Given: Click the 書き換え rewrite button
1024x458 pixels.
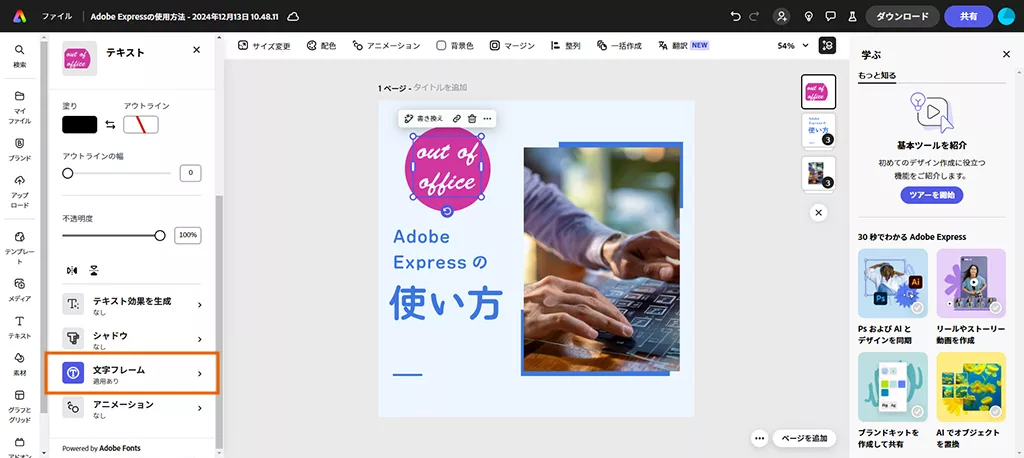Looking at the screenshot, I should pos(424,118).
